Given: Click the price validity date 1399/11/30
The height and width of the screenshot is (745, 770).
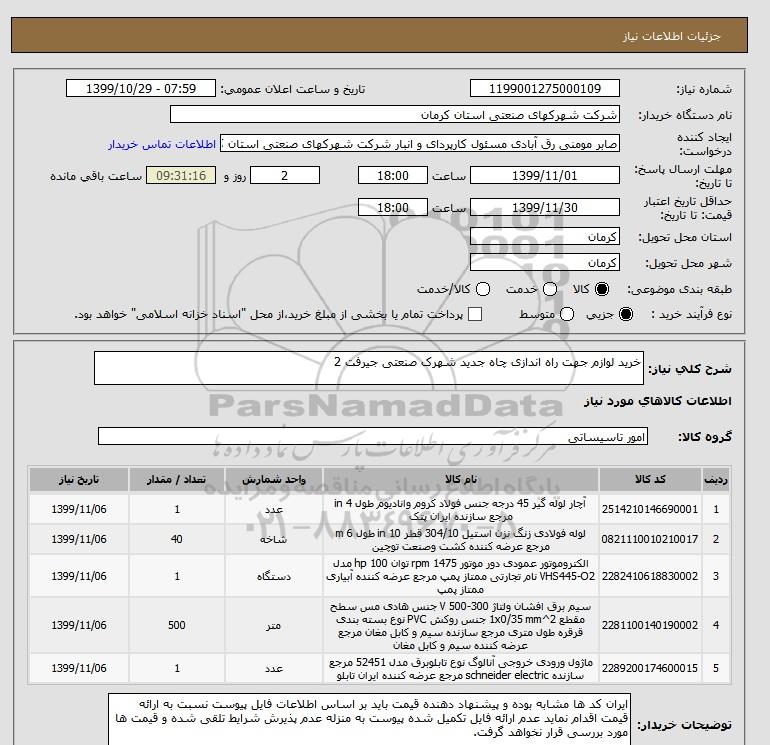Looking at the screenshot, I should [x=545, y=208].
